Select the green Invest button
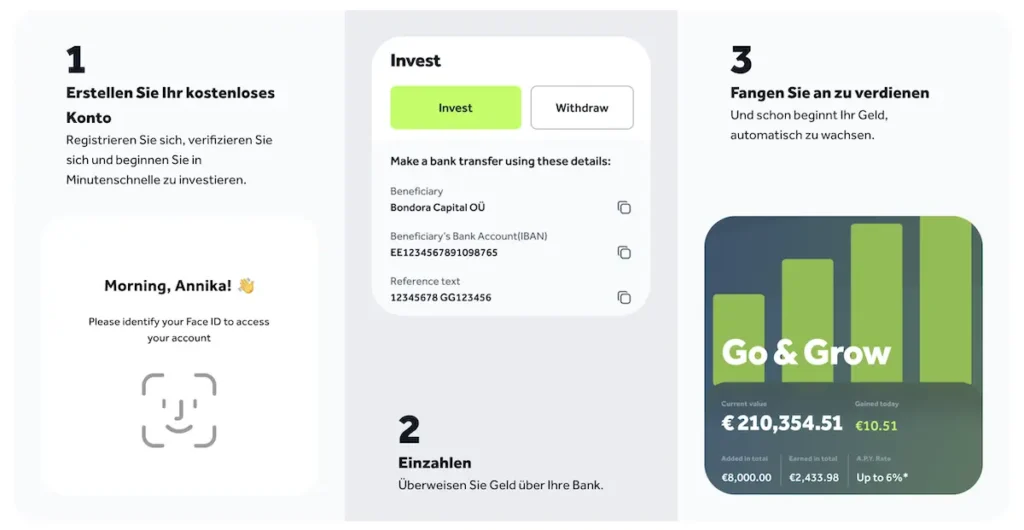1024x530 pixels. coord(455,108)
